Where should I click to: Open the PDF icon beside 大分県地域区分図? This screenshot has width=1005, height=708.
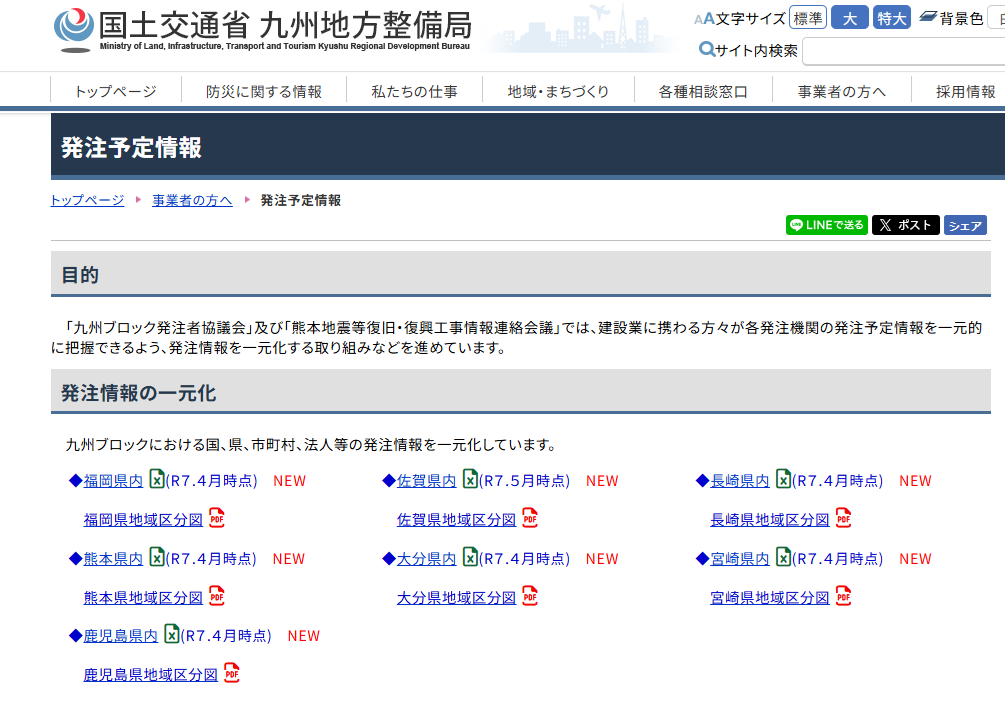[x=529, y=596]
